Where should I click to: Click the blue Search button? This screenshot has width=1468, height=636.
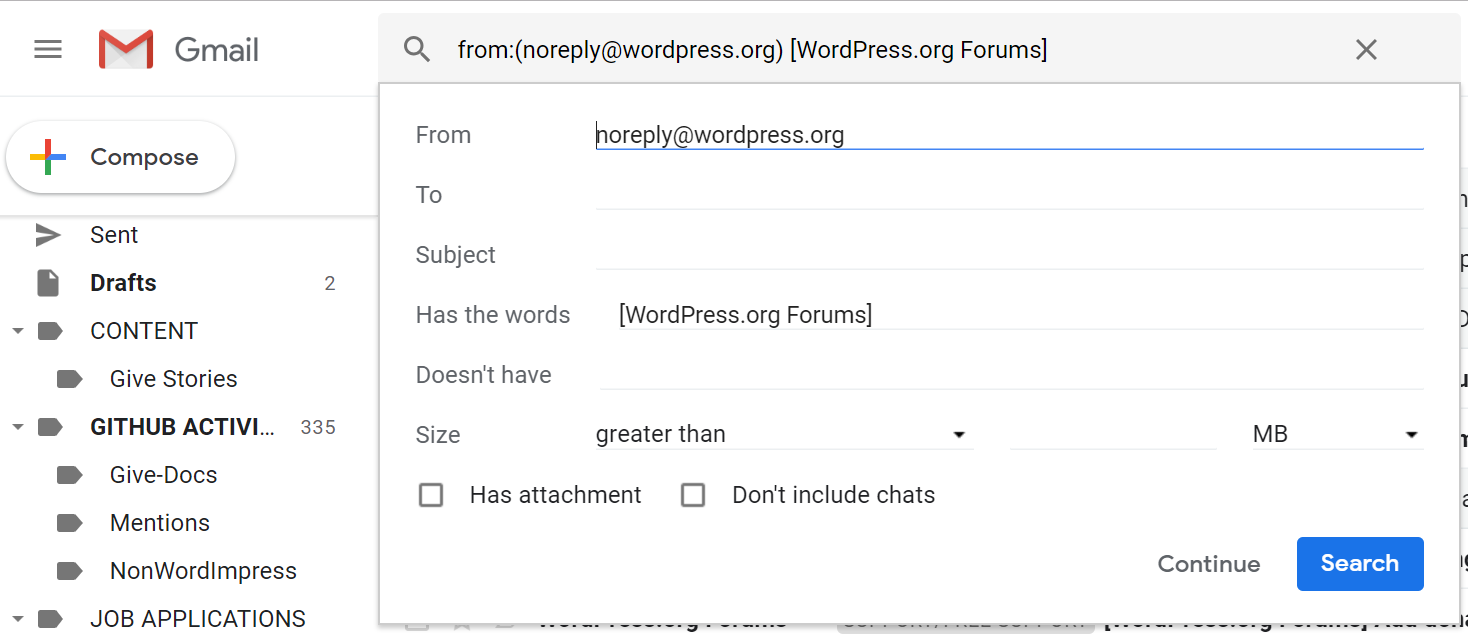[1360, 564]
